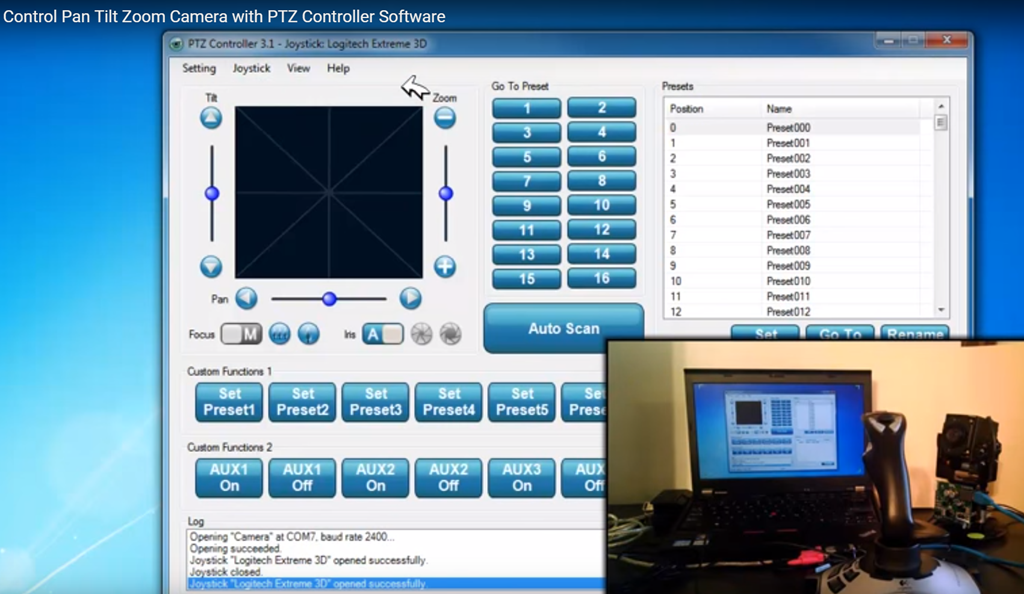Turn AUX2 On
Screen dimensions: 1024x594
376,478
